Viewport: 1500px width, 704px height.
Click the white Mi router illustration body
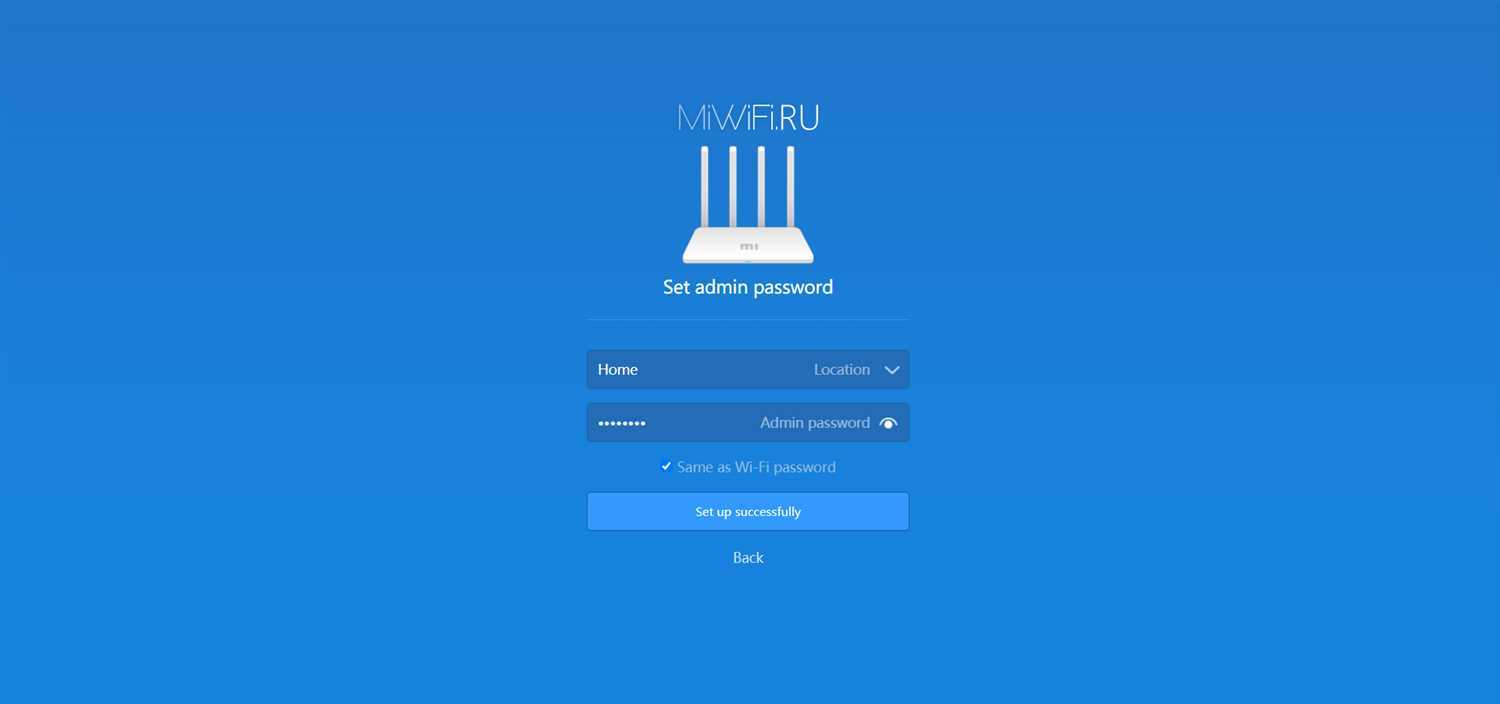click(748, 245)
